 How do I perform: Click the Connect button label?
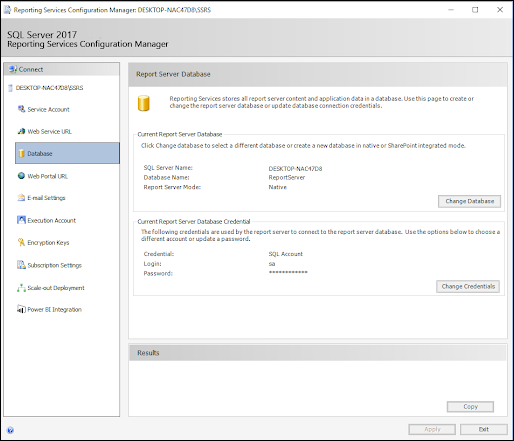[x=31, y=69]
